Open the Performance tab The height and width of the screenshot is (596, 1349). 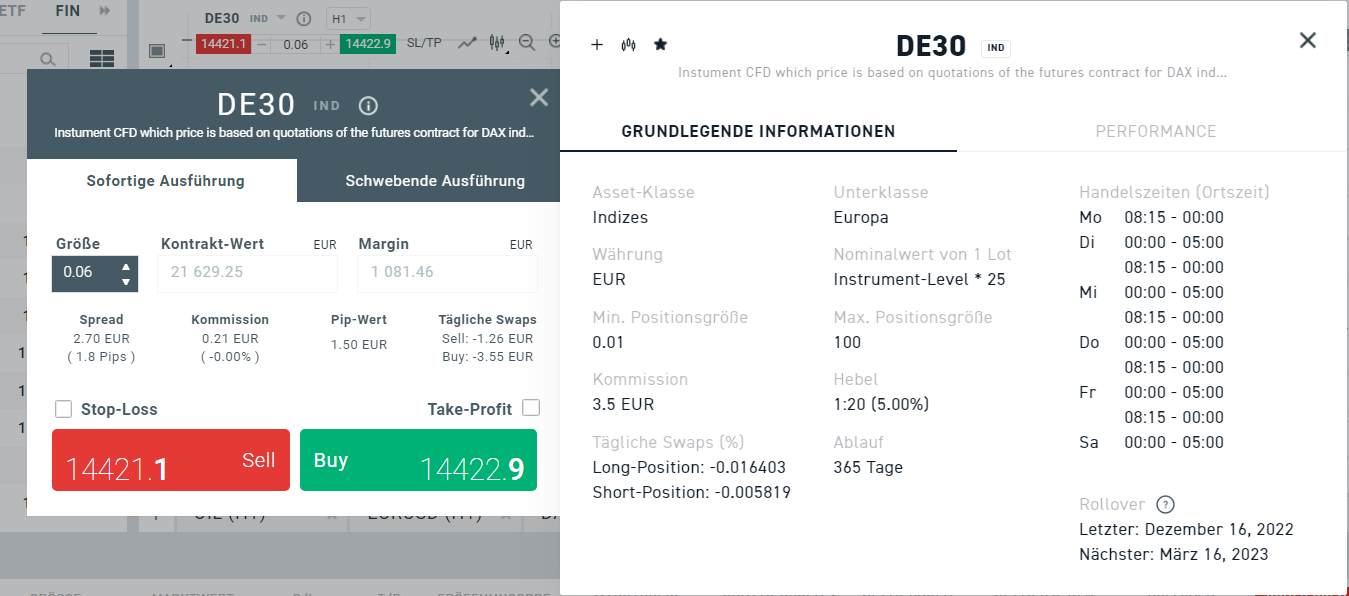click(x=1156, y=131)
